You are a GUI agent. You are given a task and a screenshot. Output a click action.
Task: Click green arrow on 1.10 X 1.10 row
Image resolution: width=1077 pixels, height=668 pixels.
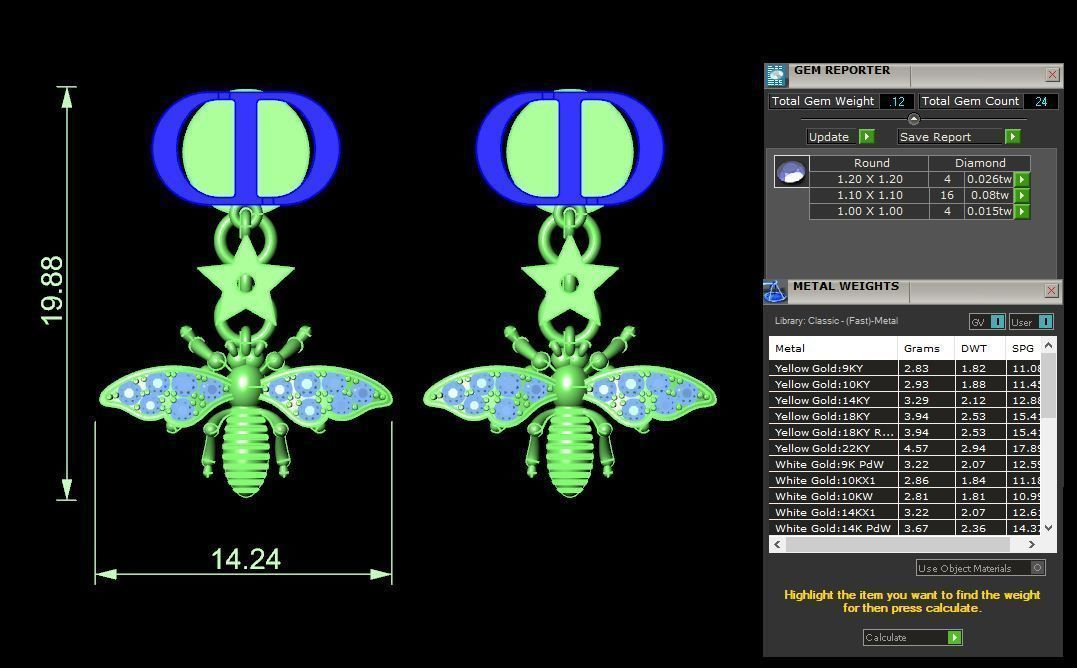[1022, 195]
